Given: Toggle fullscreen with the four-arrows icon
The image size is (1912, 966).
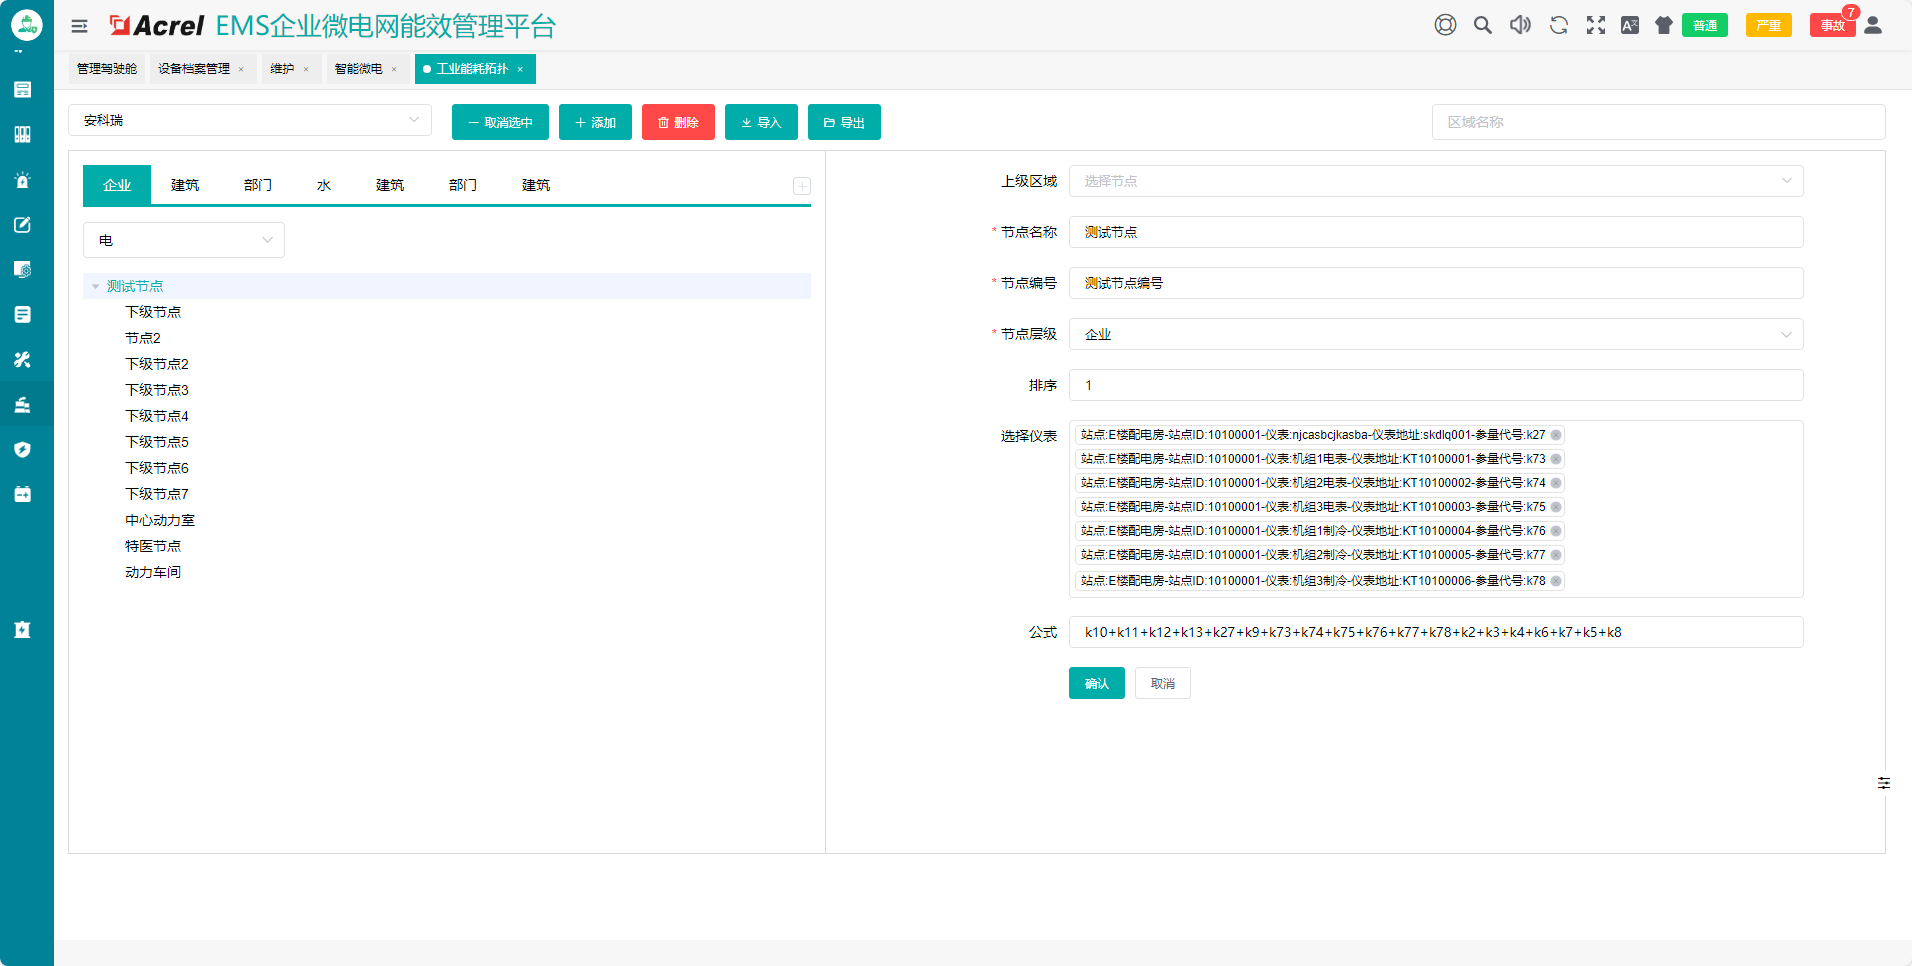Looking at the screenshot, I should tap(1596, 25).
